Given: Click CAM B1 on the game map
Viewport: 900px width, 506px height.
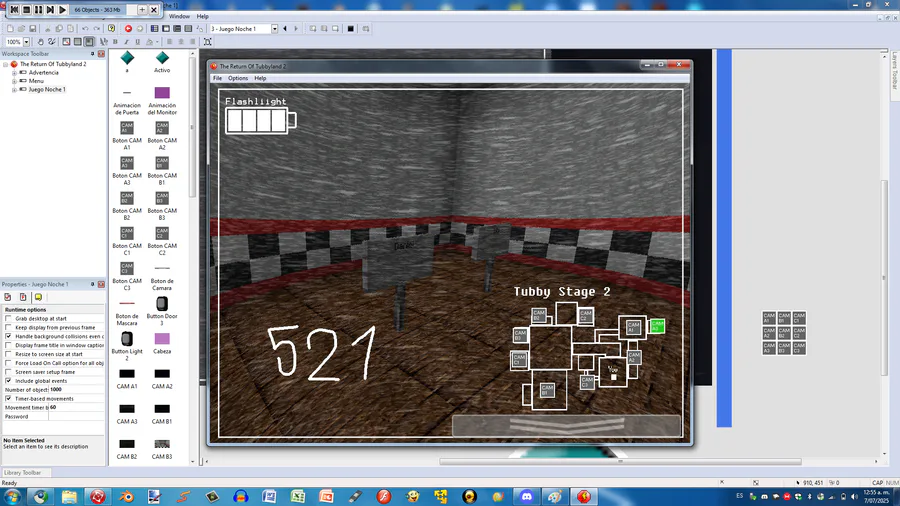Looking at the screenshot, I should [x=547, y=390].
